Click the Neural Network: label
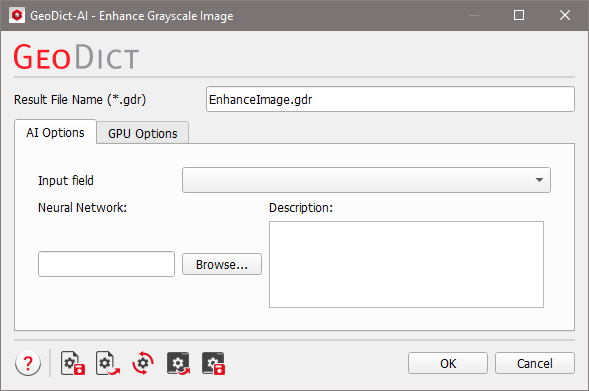 pyautogui.click(x=82, y=207)
